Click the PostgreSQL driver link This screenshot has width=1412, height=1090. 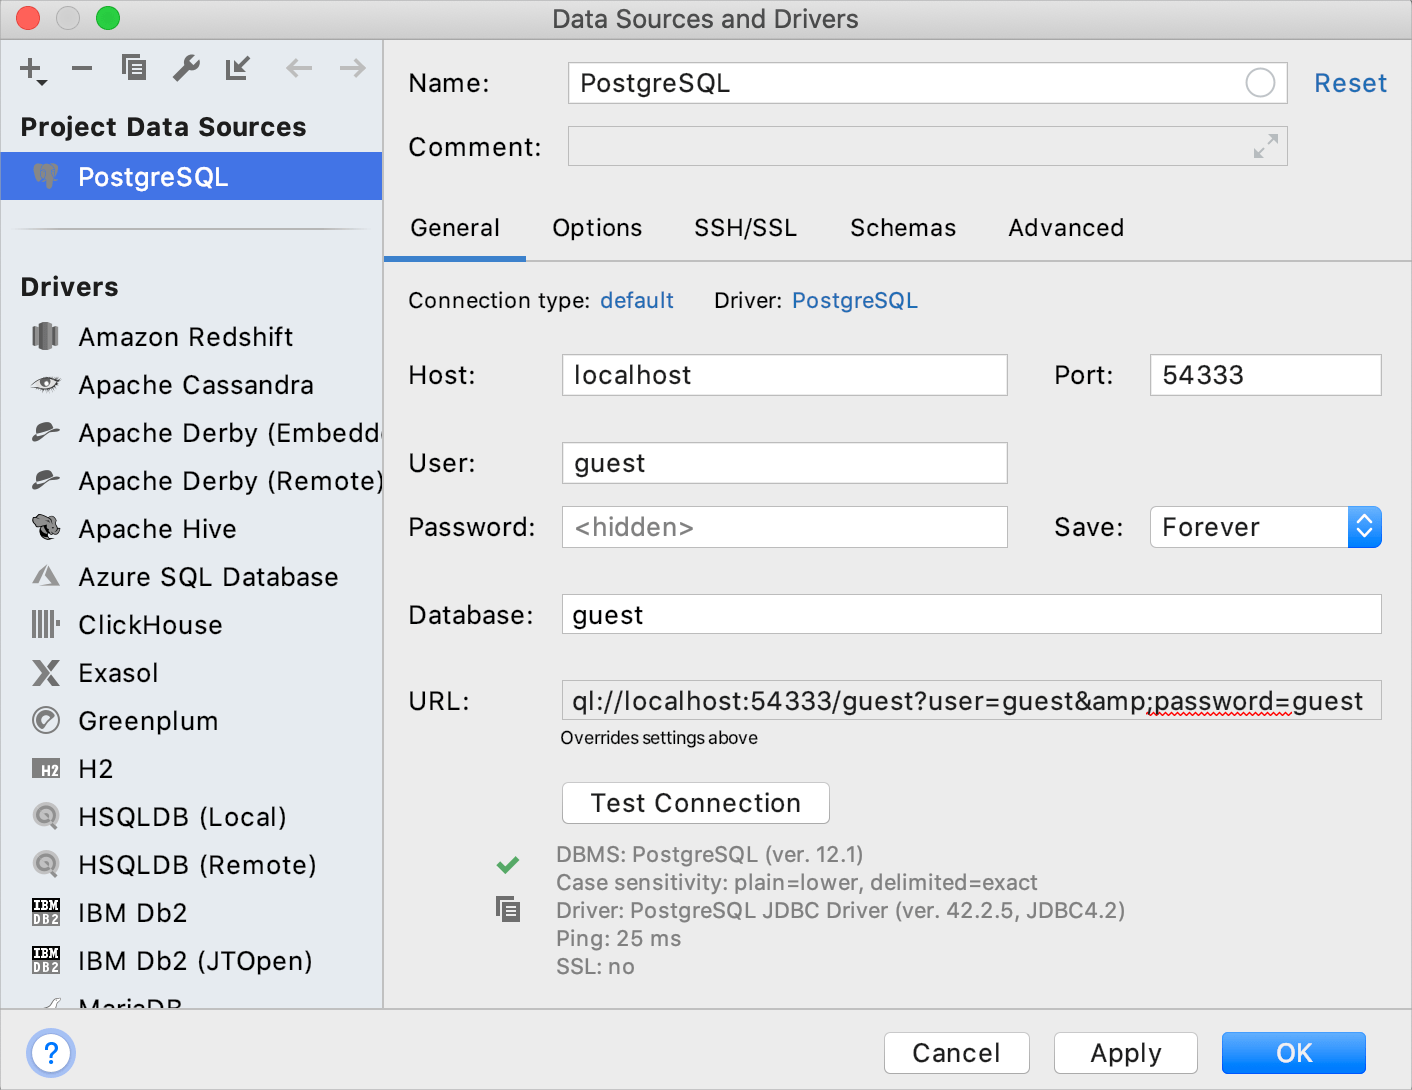pos(855,301)
